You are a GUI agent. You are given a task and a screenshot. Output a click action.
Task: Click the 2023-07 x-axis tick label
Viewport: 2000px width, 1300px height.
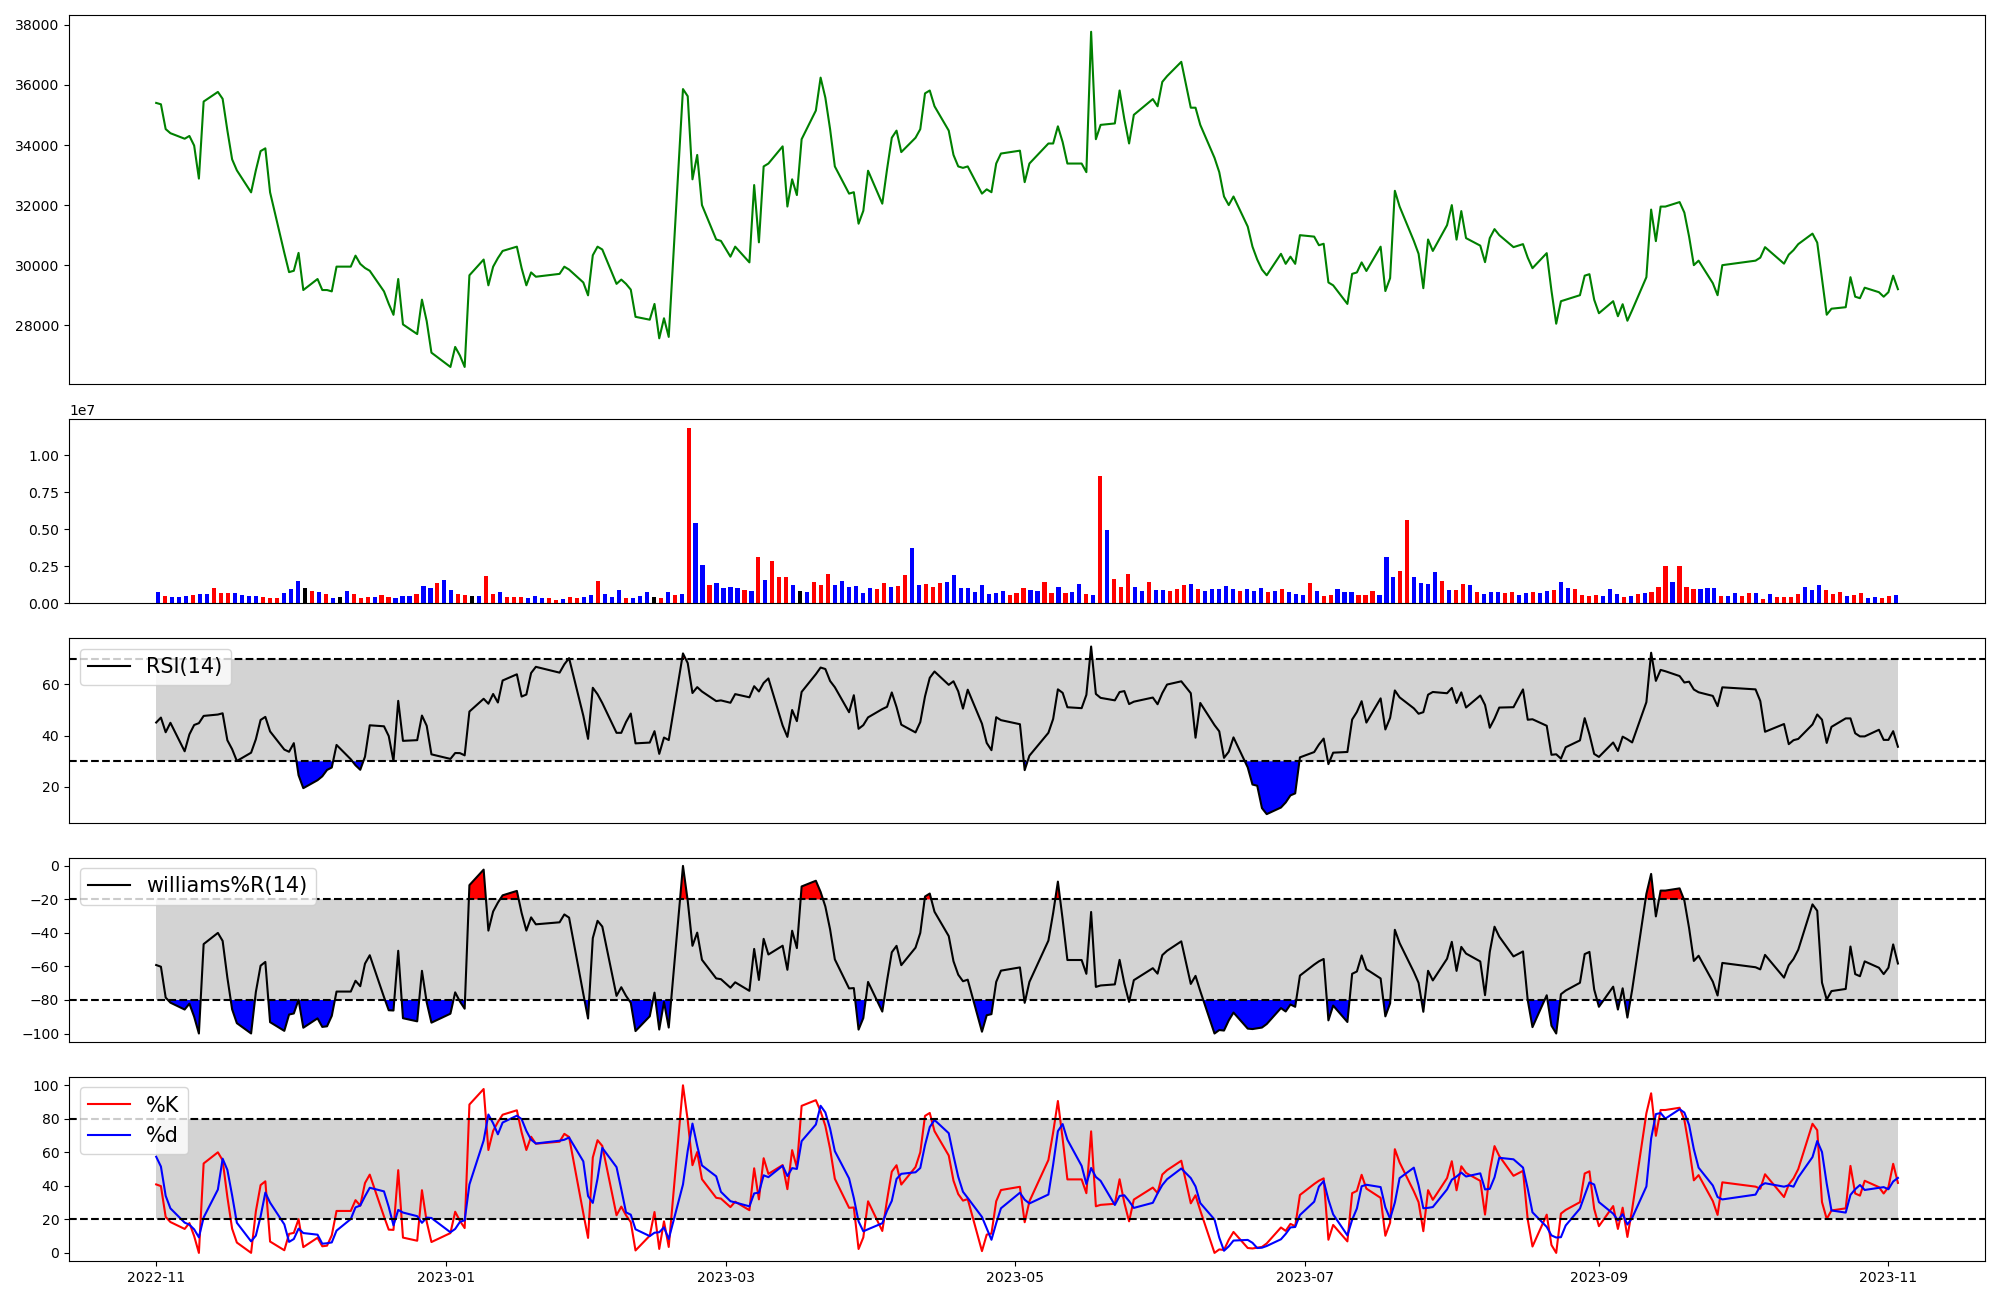click(x=1305, y=1277)
